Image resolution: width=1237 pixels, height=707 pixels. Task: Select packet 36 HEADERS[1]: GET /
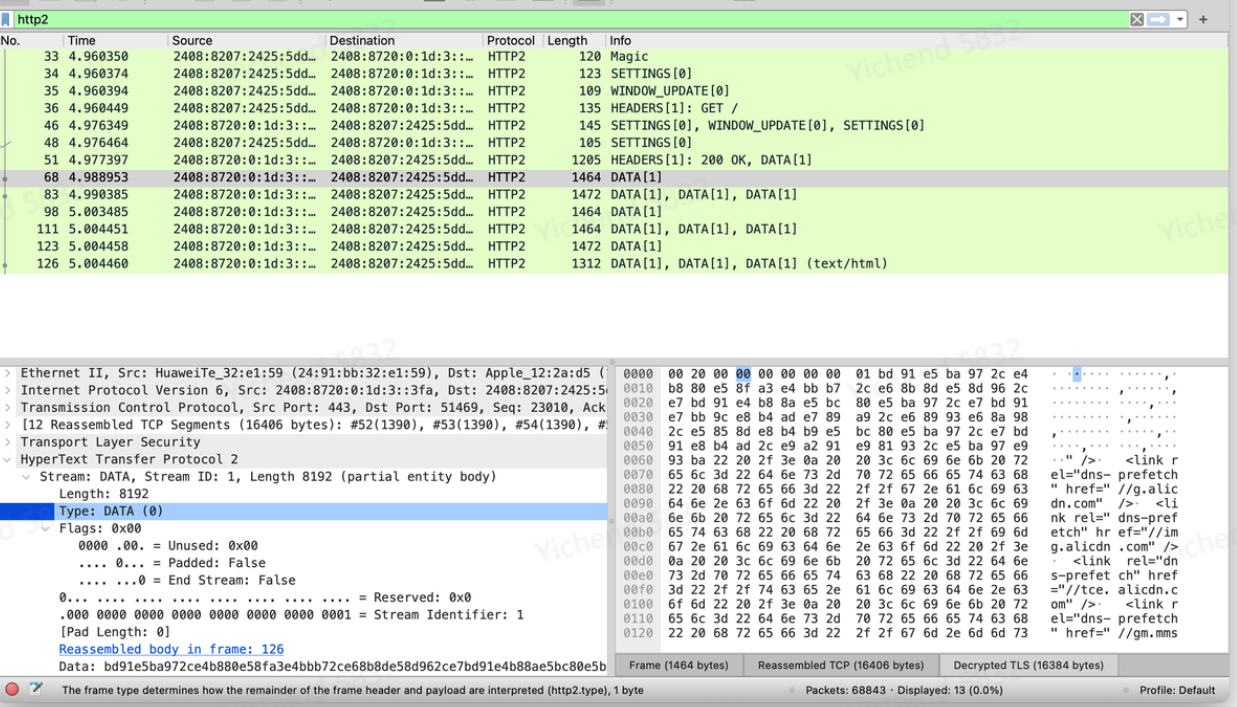pos(614,108)
